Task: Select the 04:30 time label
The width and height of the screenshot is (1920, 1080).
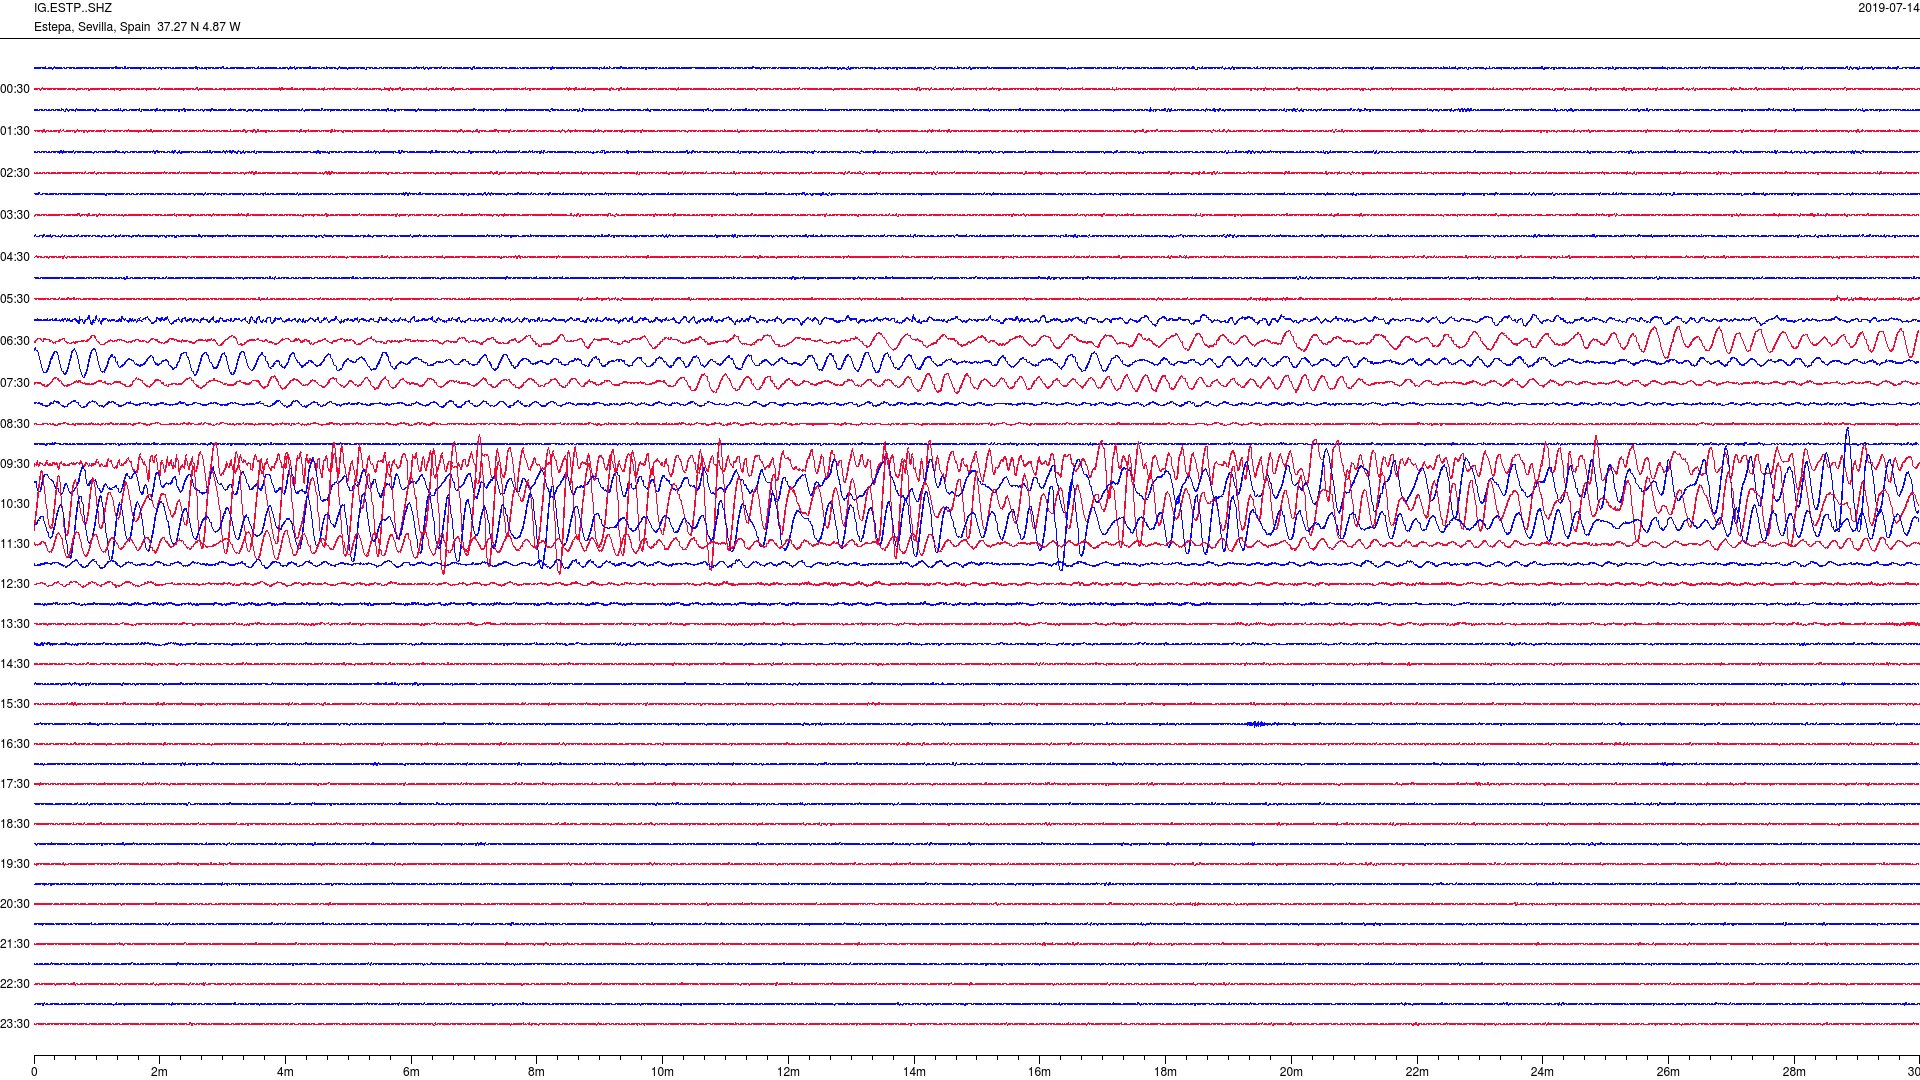Action: click(15, 257)
